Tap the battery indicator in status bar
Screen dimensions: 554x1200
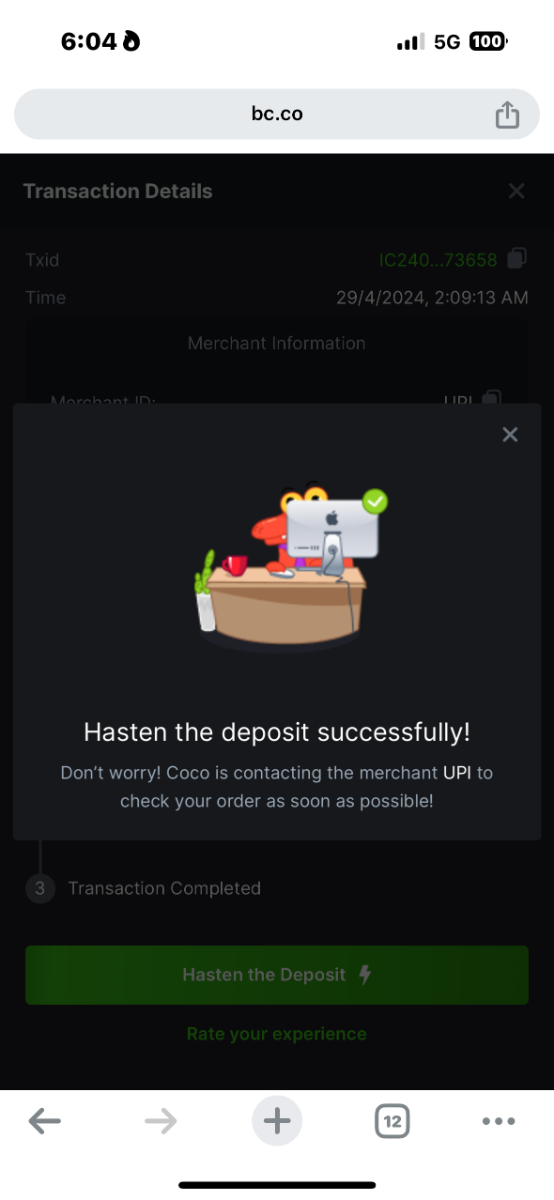[487, 42]
